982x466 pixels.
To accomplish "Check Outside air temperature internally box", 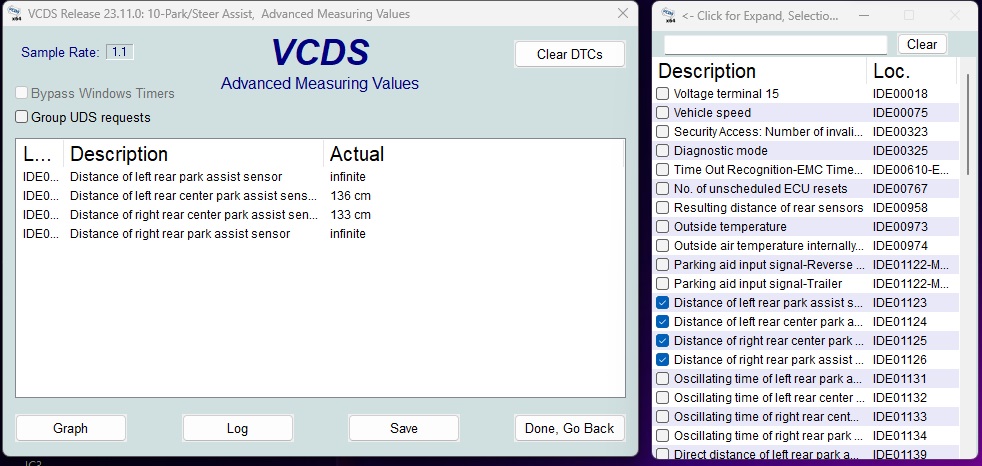I will (663, 246).
